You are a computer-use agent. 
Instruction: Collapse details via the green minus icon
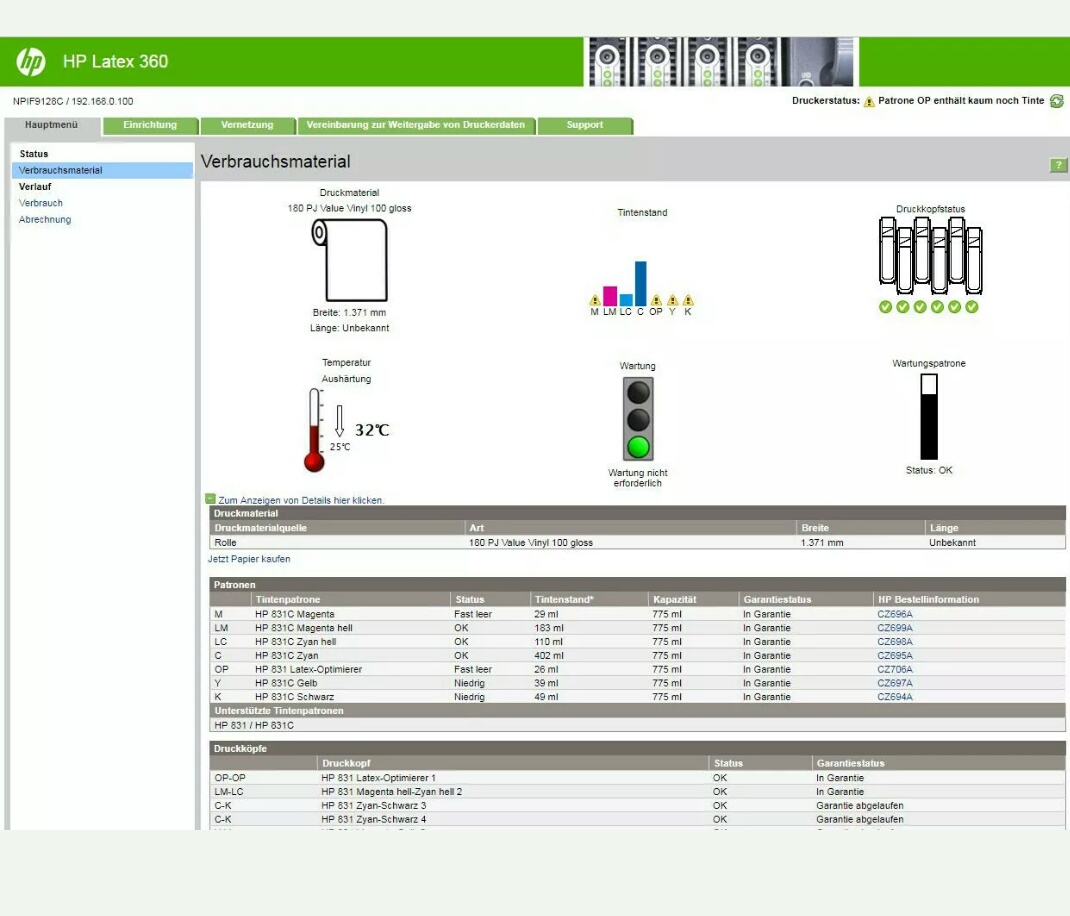click(x=210, y=499)
